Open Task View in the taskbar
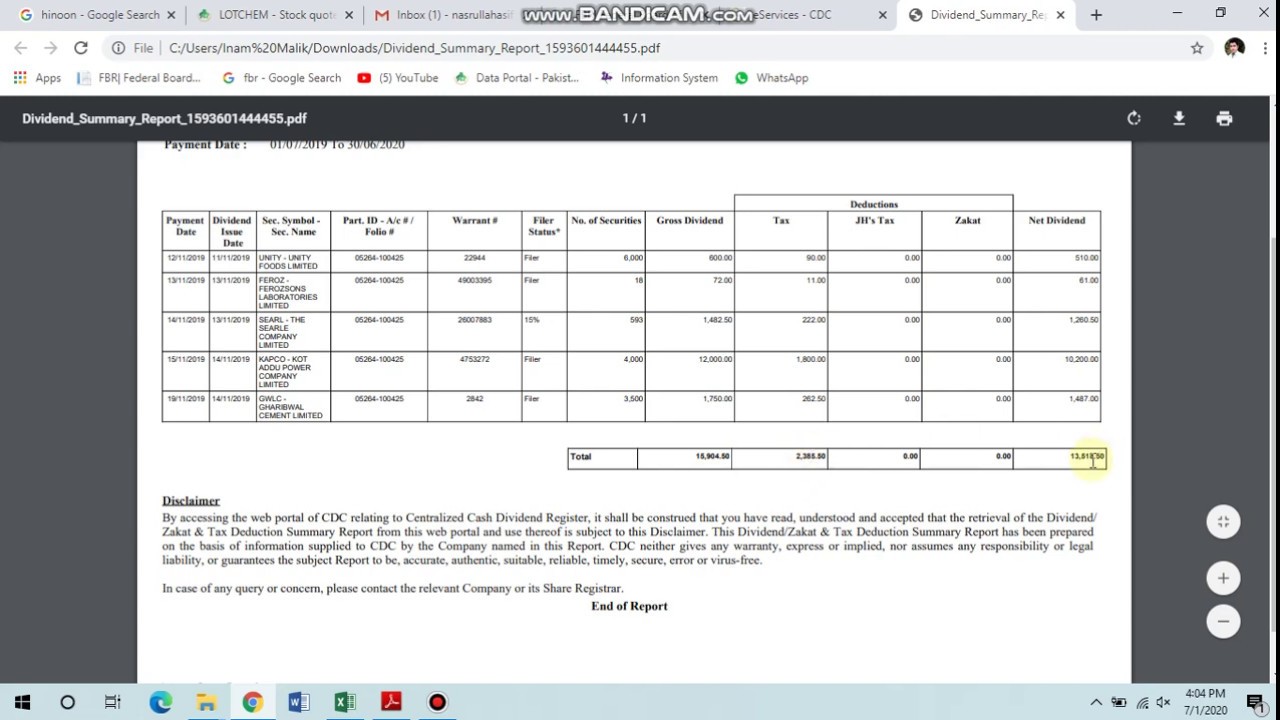 [113, 702]
